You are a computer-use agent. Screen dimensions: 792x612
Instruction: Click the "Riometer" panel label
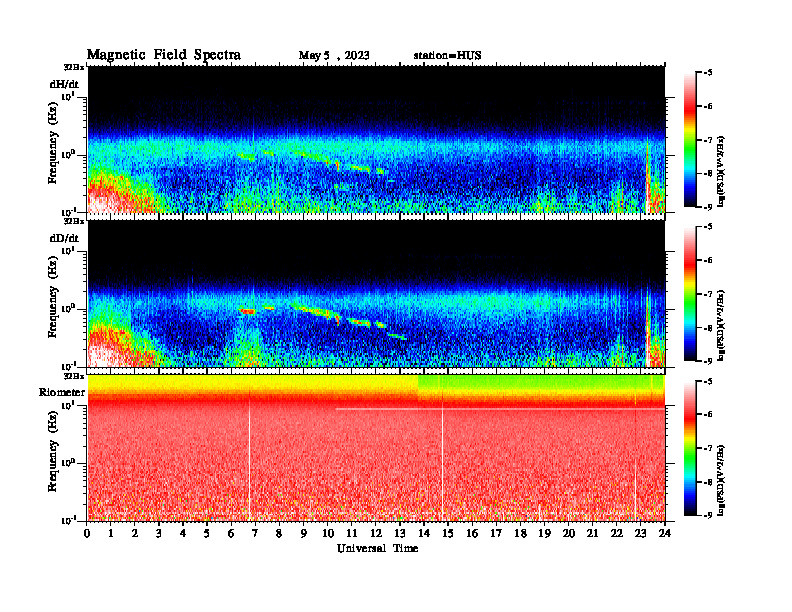click(x=62, y=392)
